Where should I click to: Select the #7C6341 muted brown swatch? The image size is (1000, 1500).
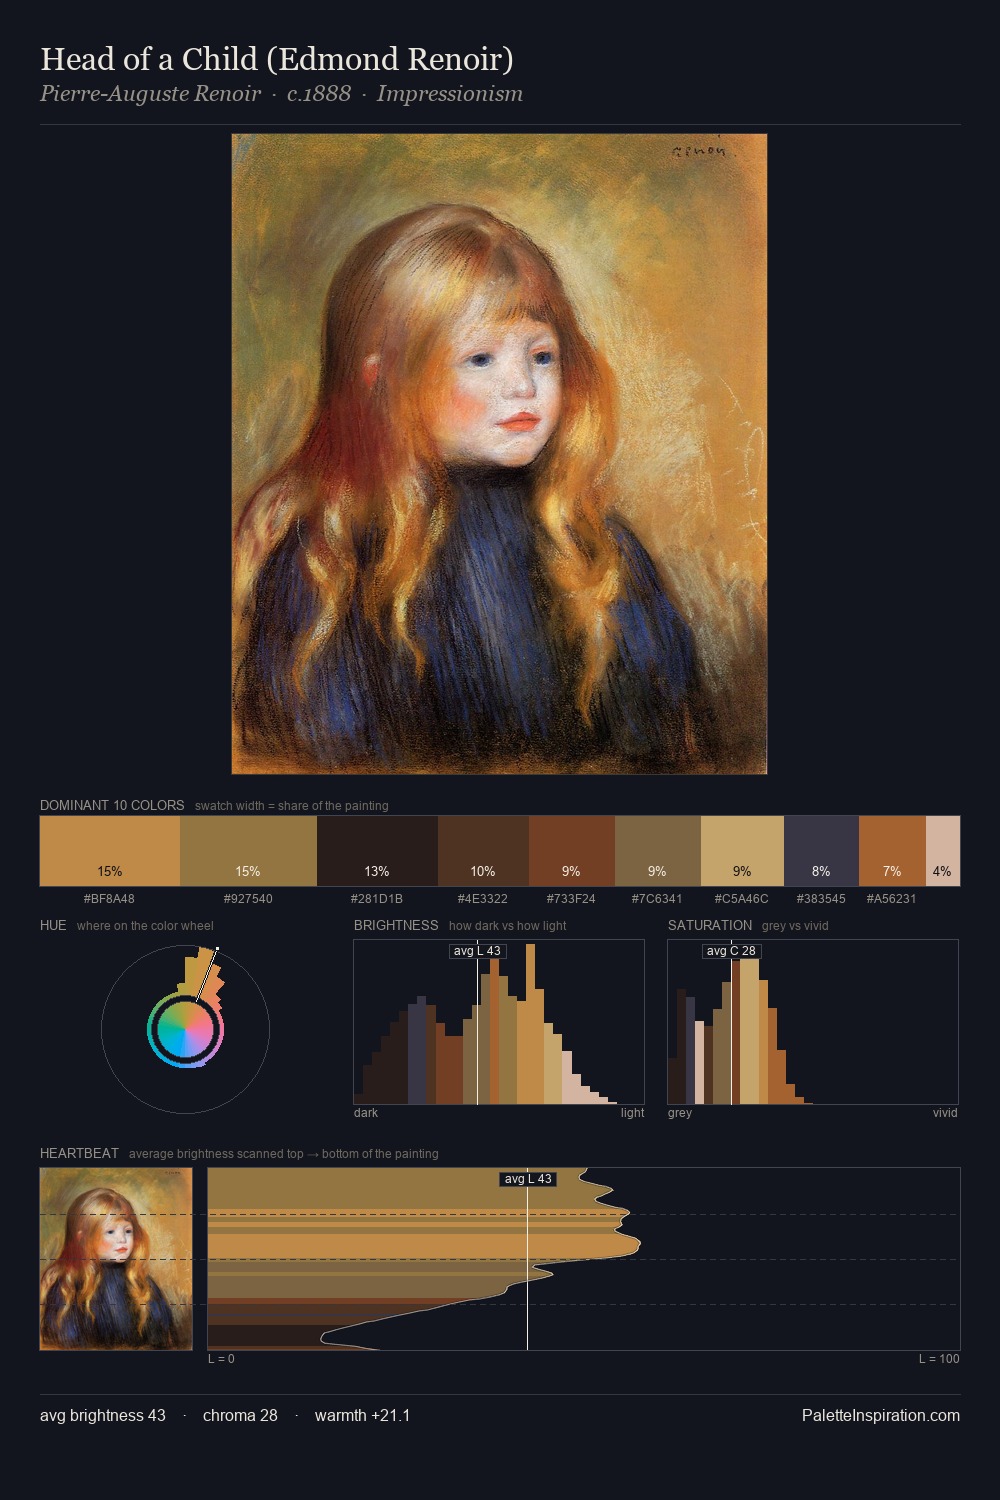pyautogui.click(x=658, y=851)
